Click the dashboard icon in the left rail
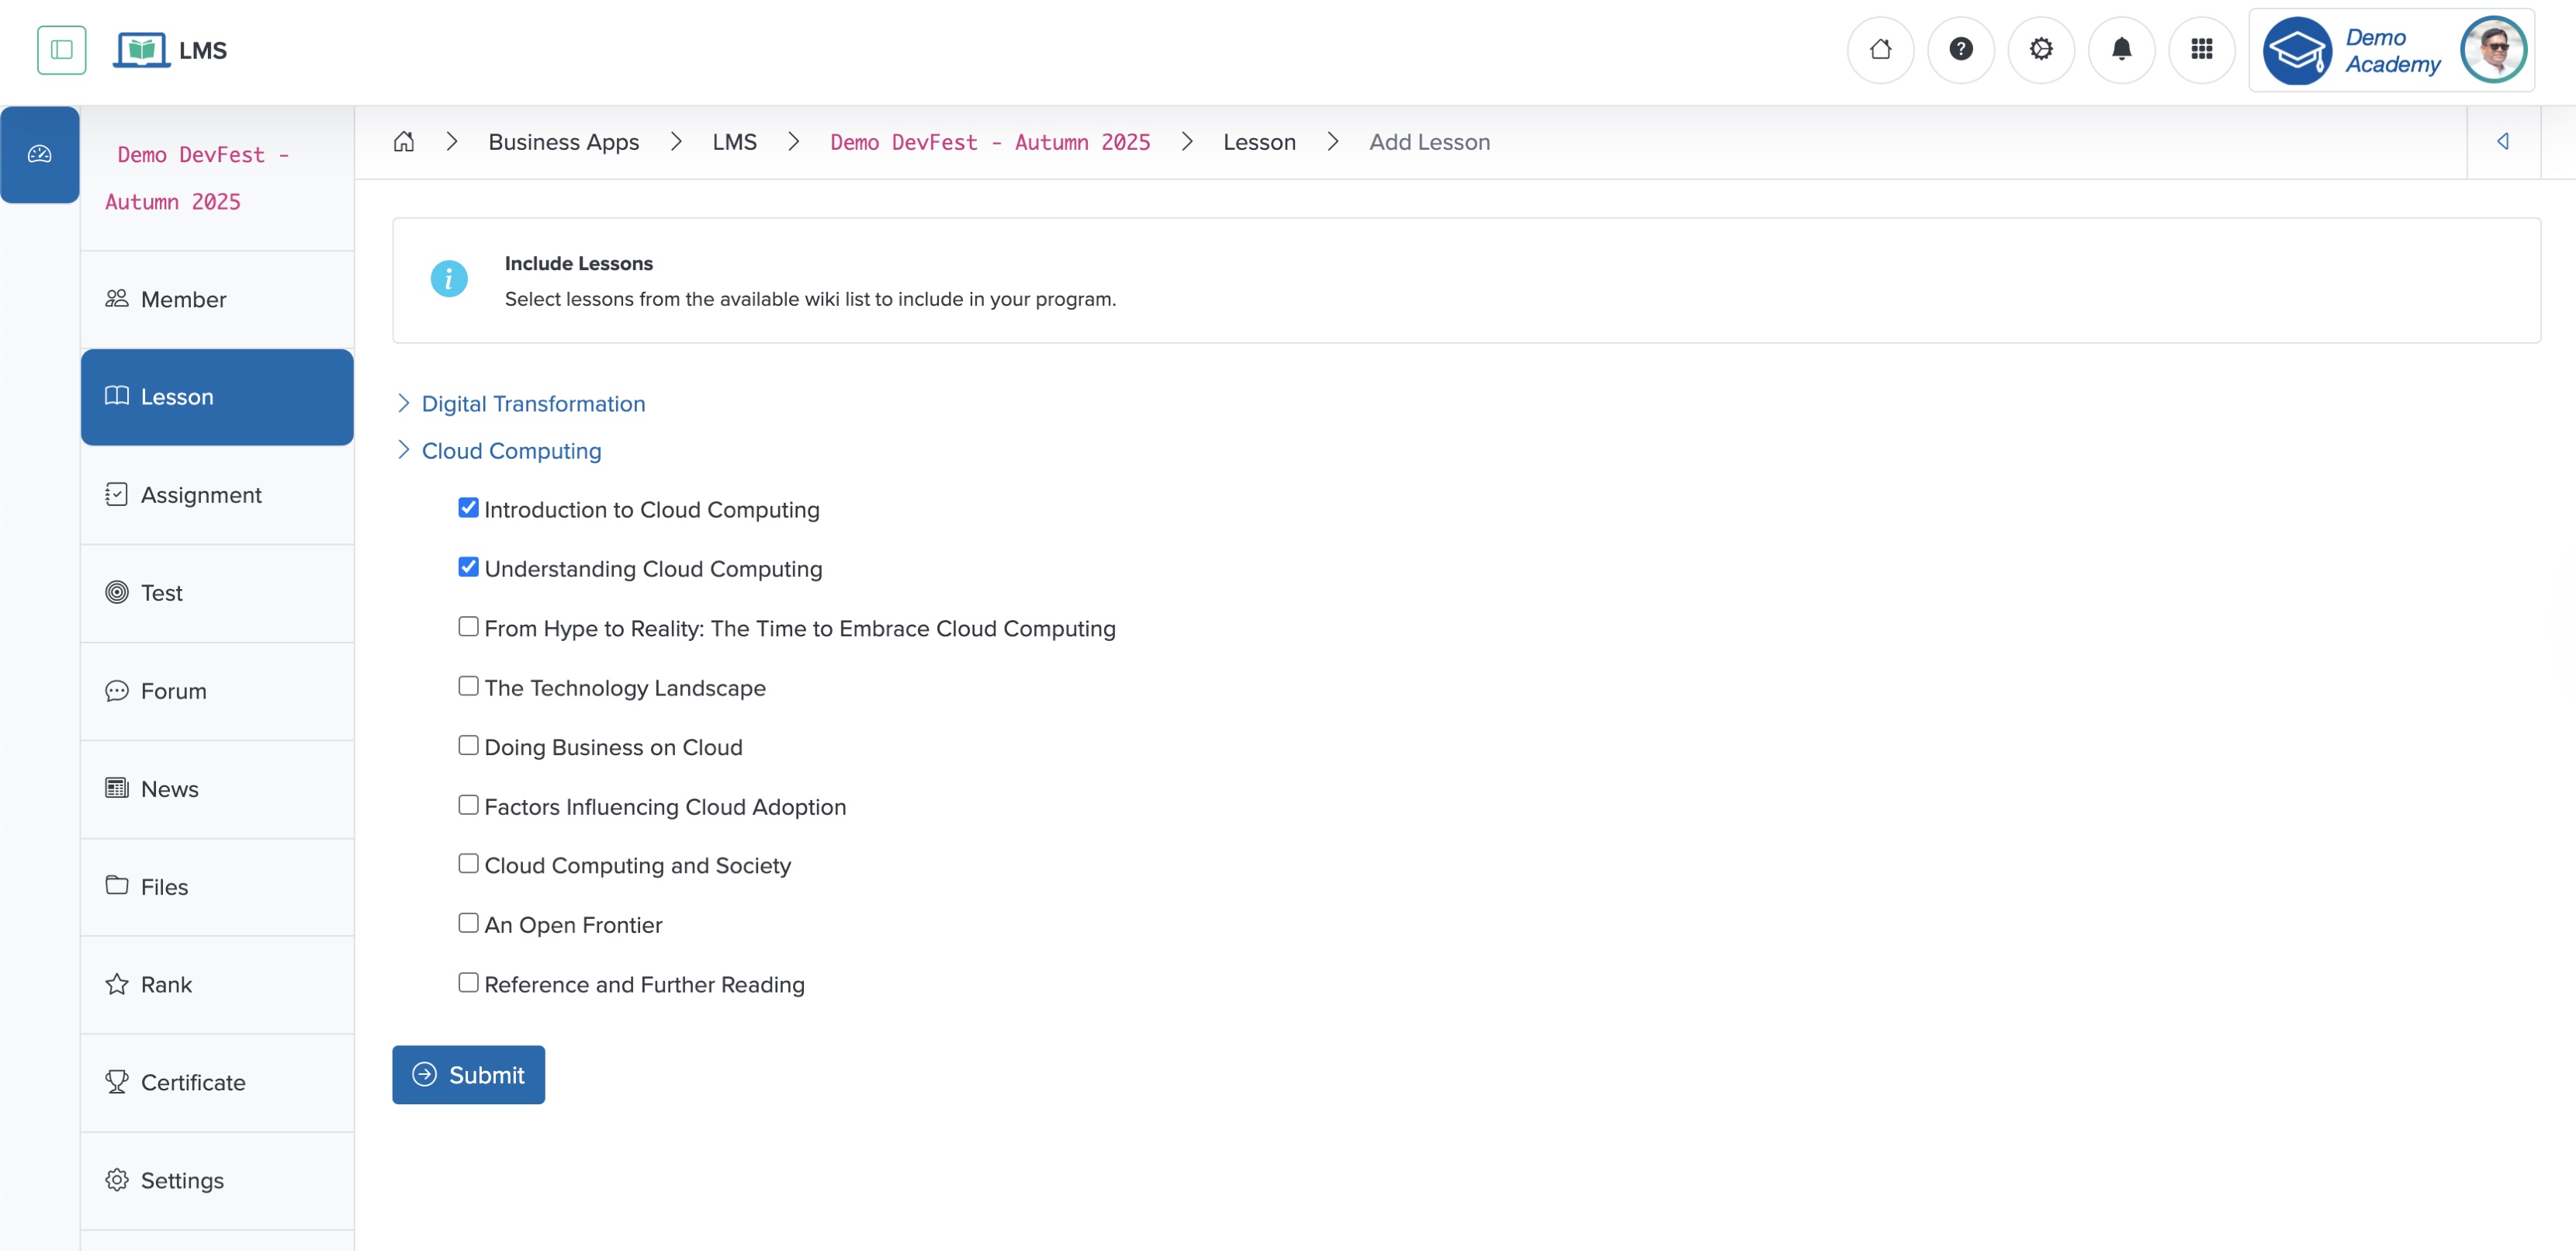The width and height of the screenshot is (2576, 1251). (x=40, y=154)
